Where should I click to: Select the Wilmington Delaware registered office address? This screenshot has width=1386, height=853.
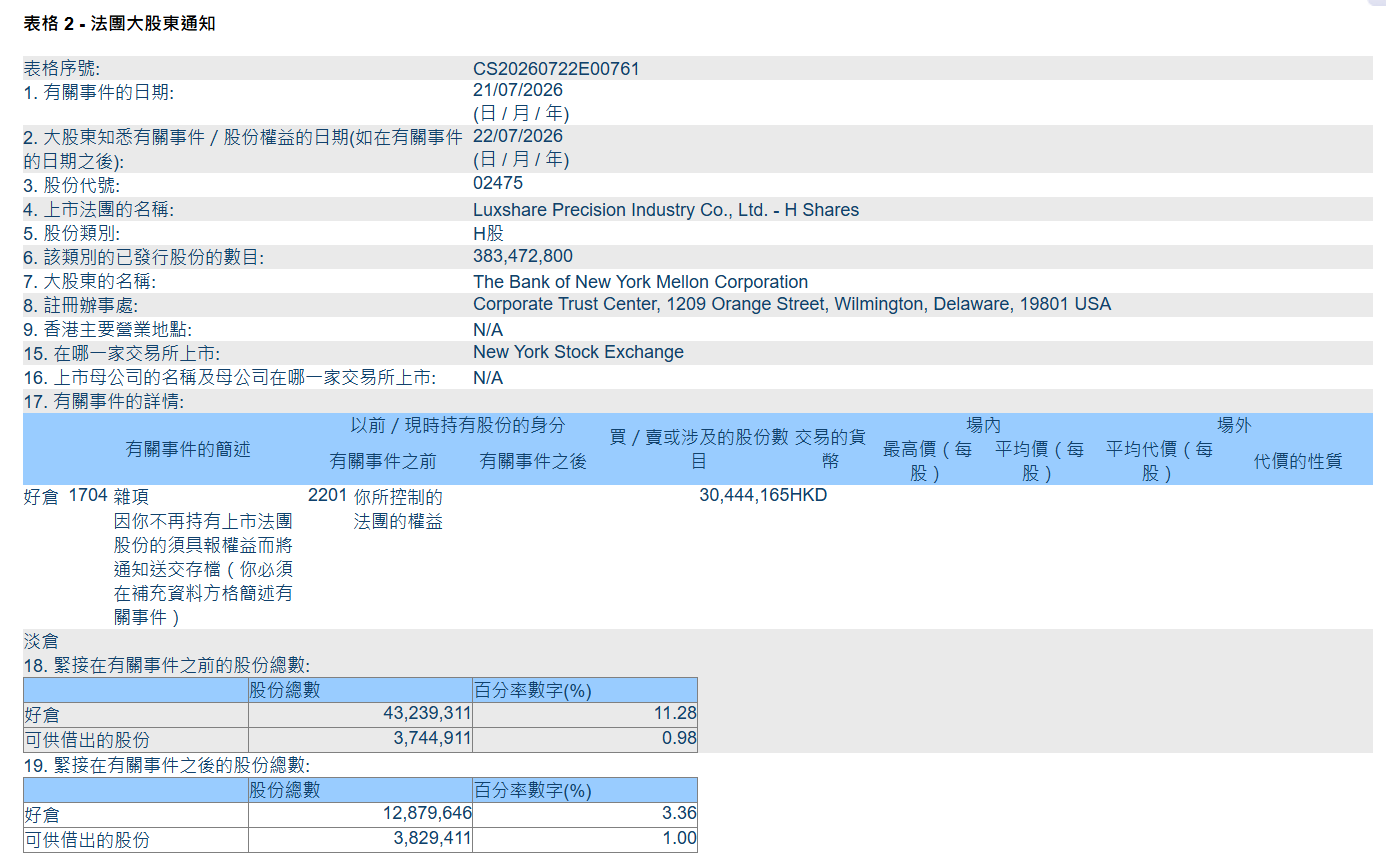[792, 304]
